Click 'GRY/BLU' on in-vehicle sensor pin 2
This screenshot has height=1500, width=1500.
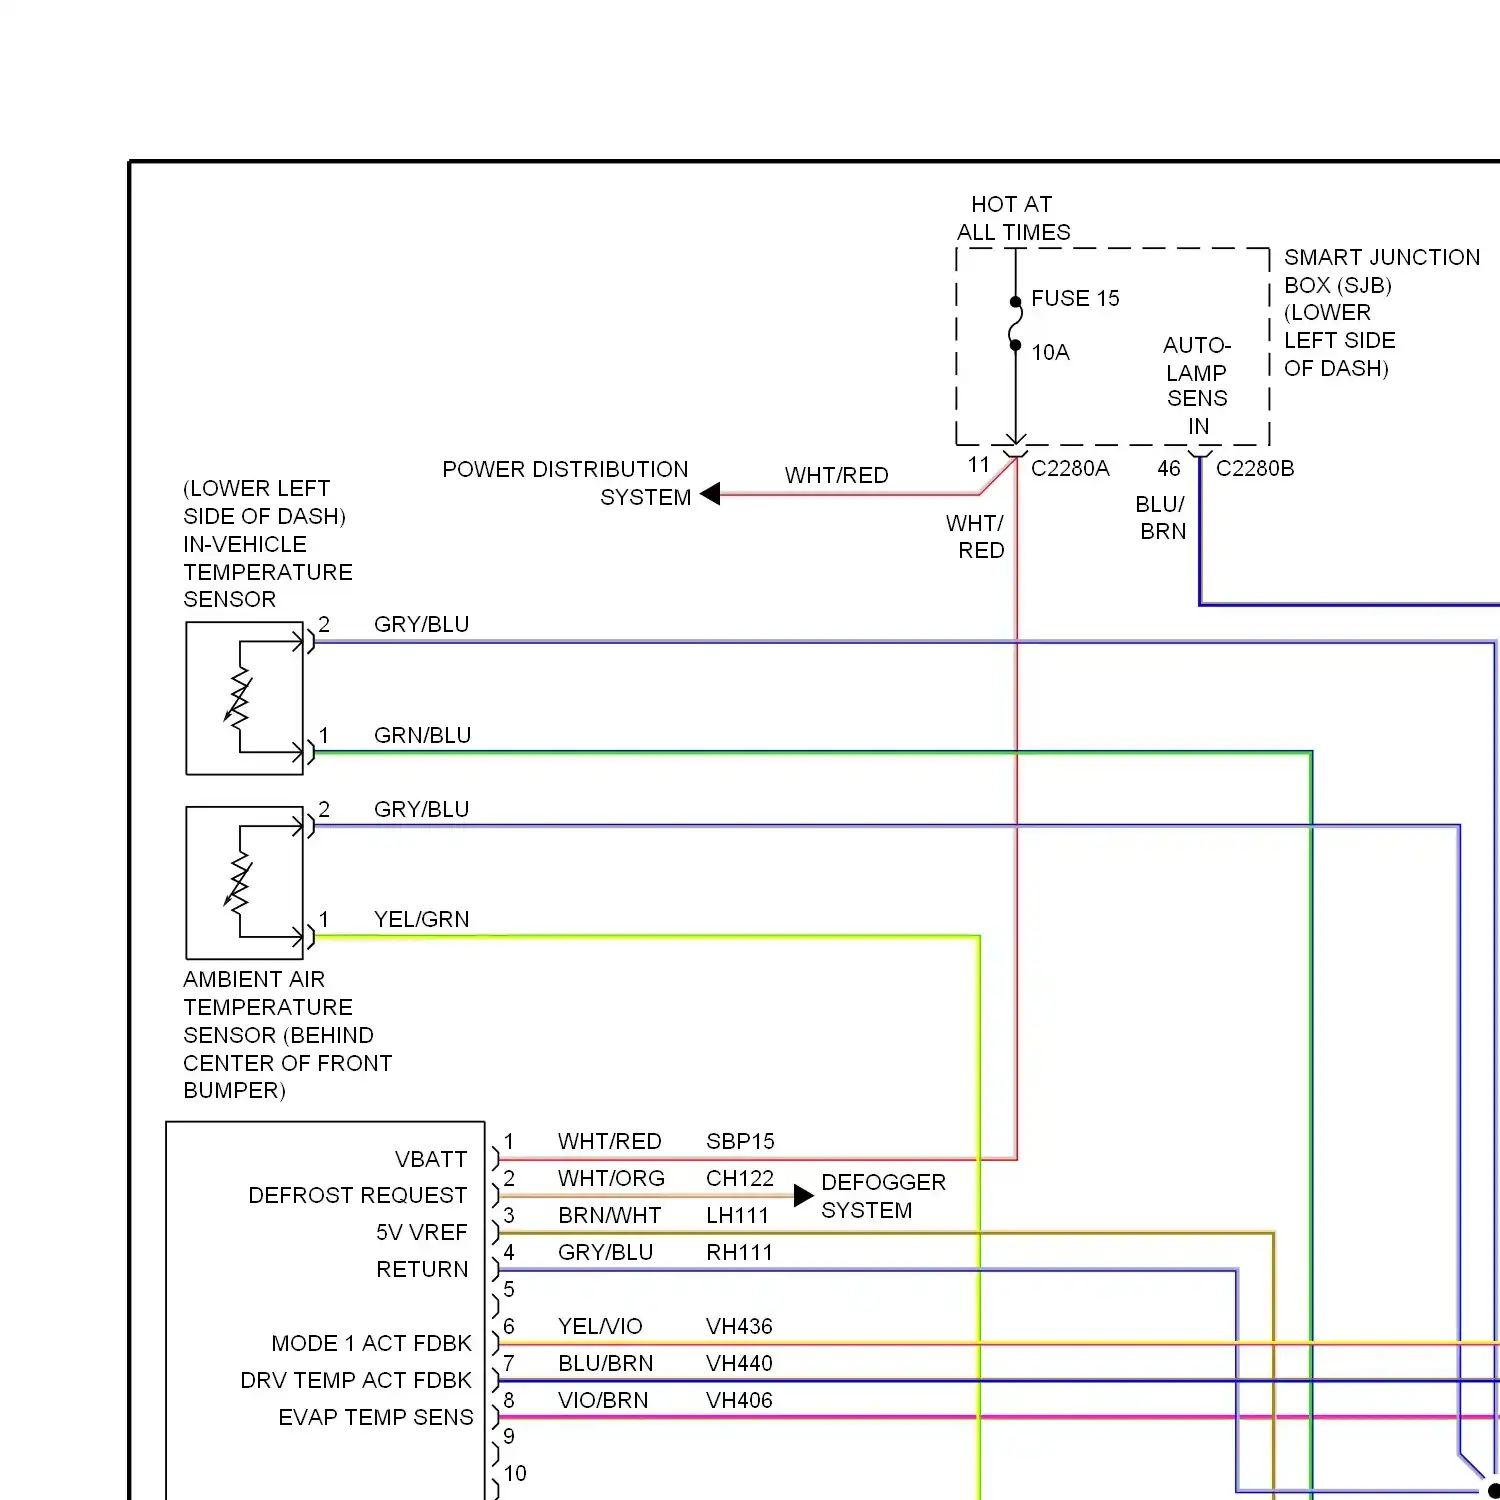point(422,624)
